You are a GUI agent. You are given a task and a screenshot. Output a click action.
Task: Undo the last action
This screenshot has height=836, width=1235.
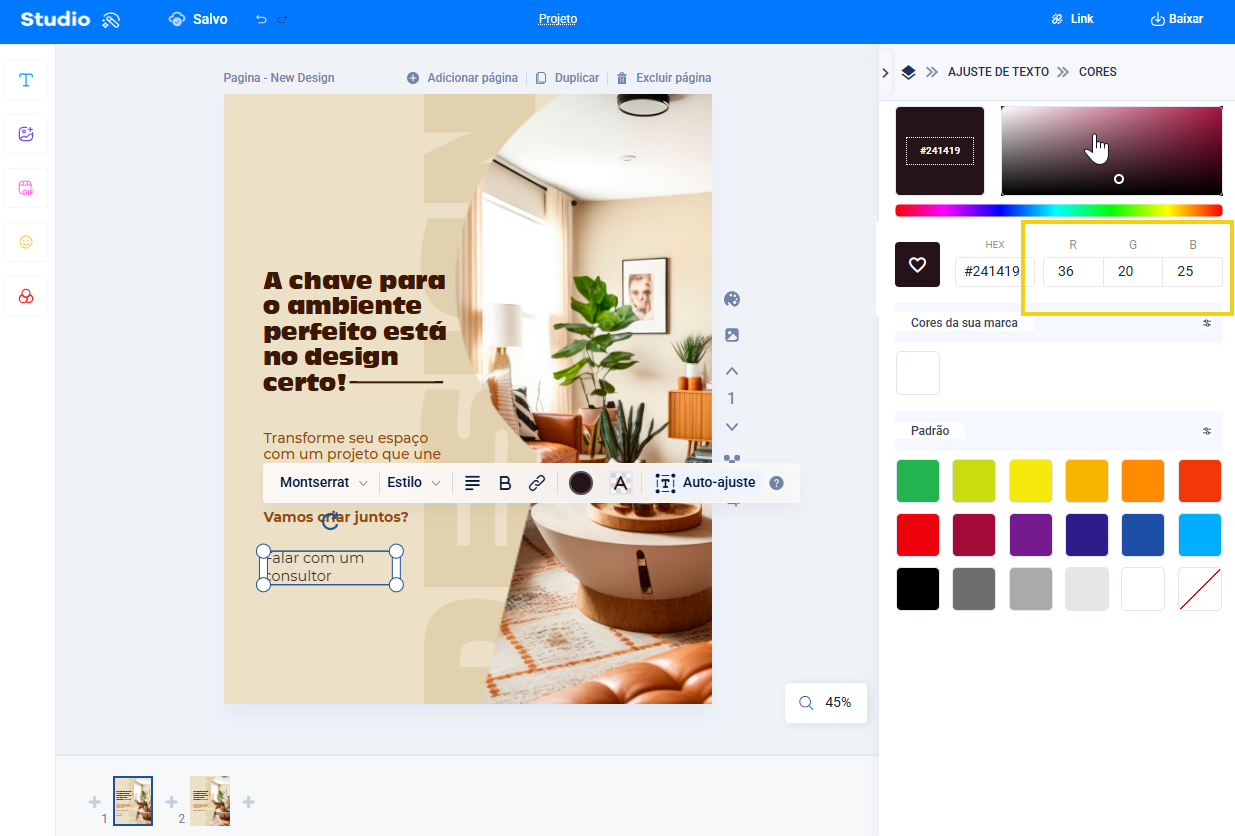click(x=261, y=19)
